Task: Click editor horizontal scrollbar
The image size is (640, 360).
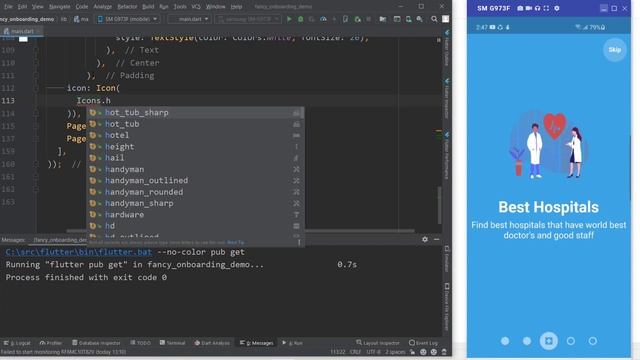Action: point(241,231)
